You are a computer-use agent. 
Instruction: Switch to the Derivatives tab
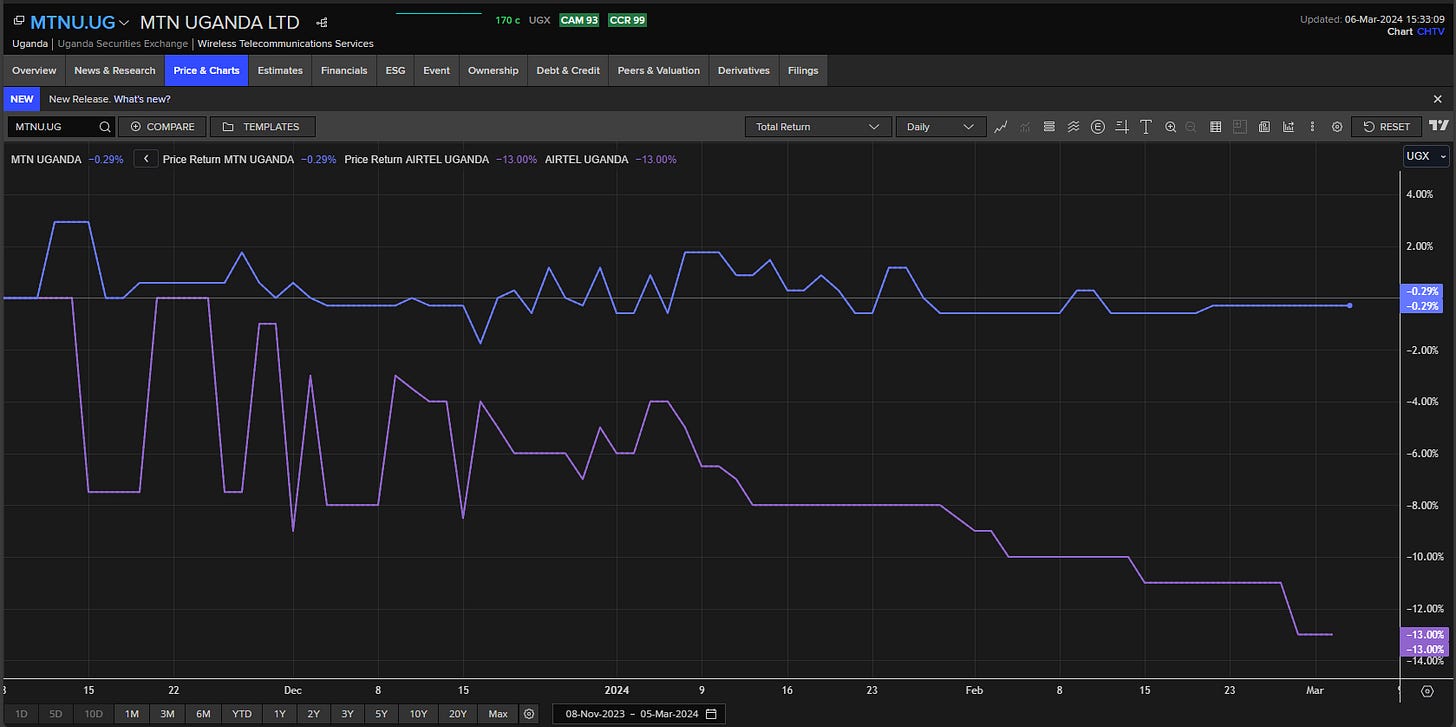pyautogui.click(x=744, y=70)
